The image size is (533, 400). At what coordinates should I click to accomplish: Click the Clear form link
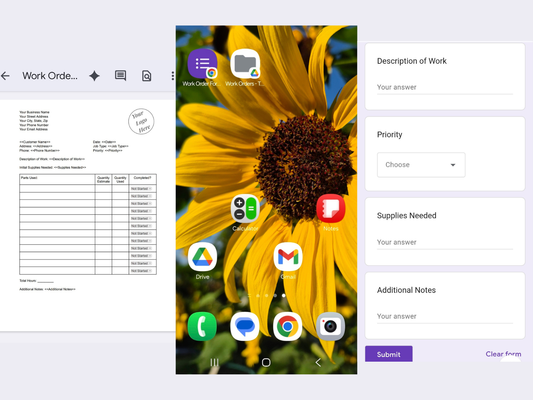[x=503, y=354]
